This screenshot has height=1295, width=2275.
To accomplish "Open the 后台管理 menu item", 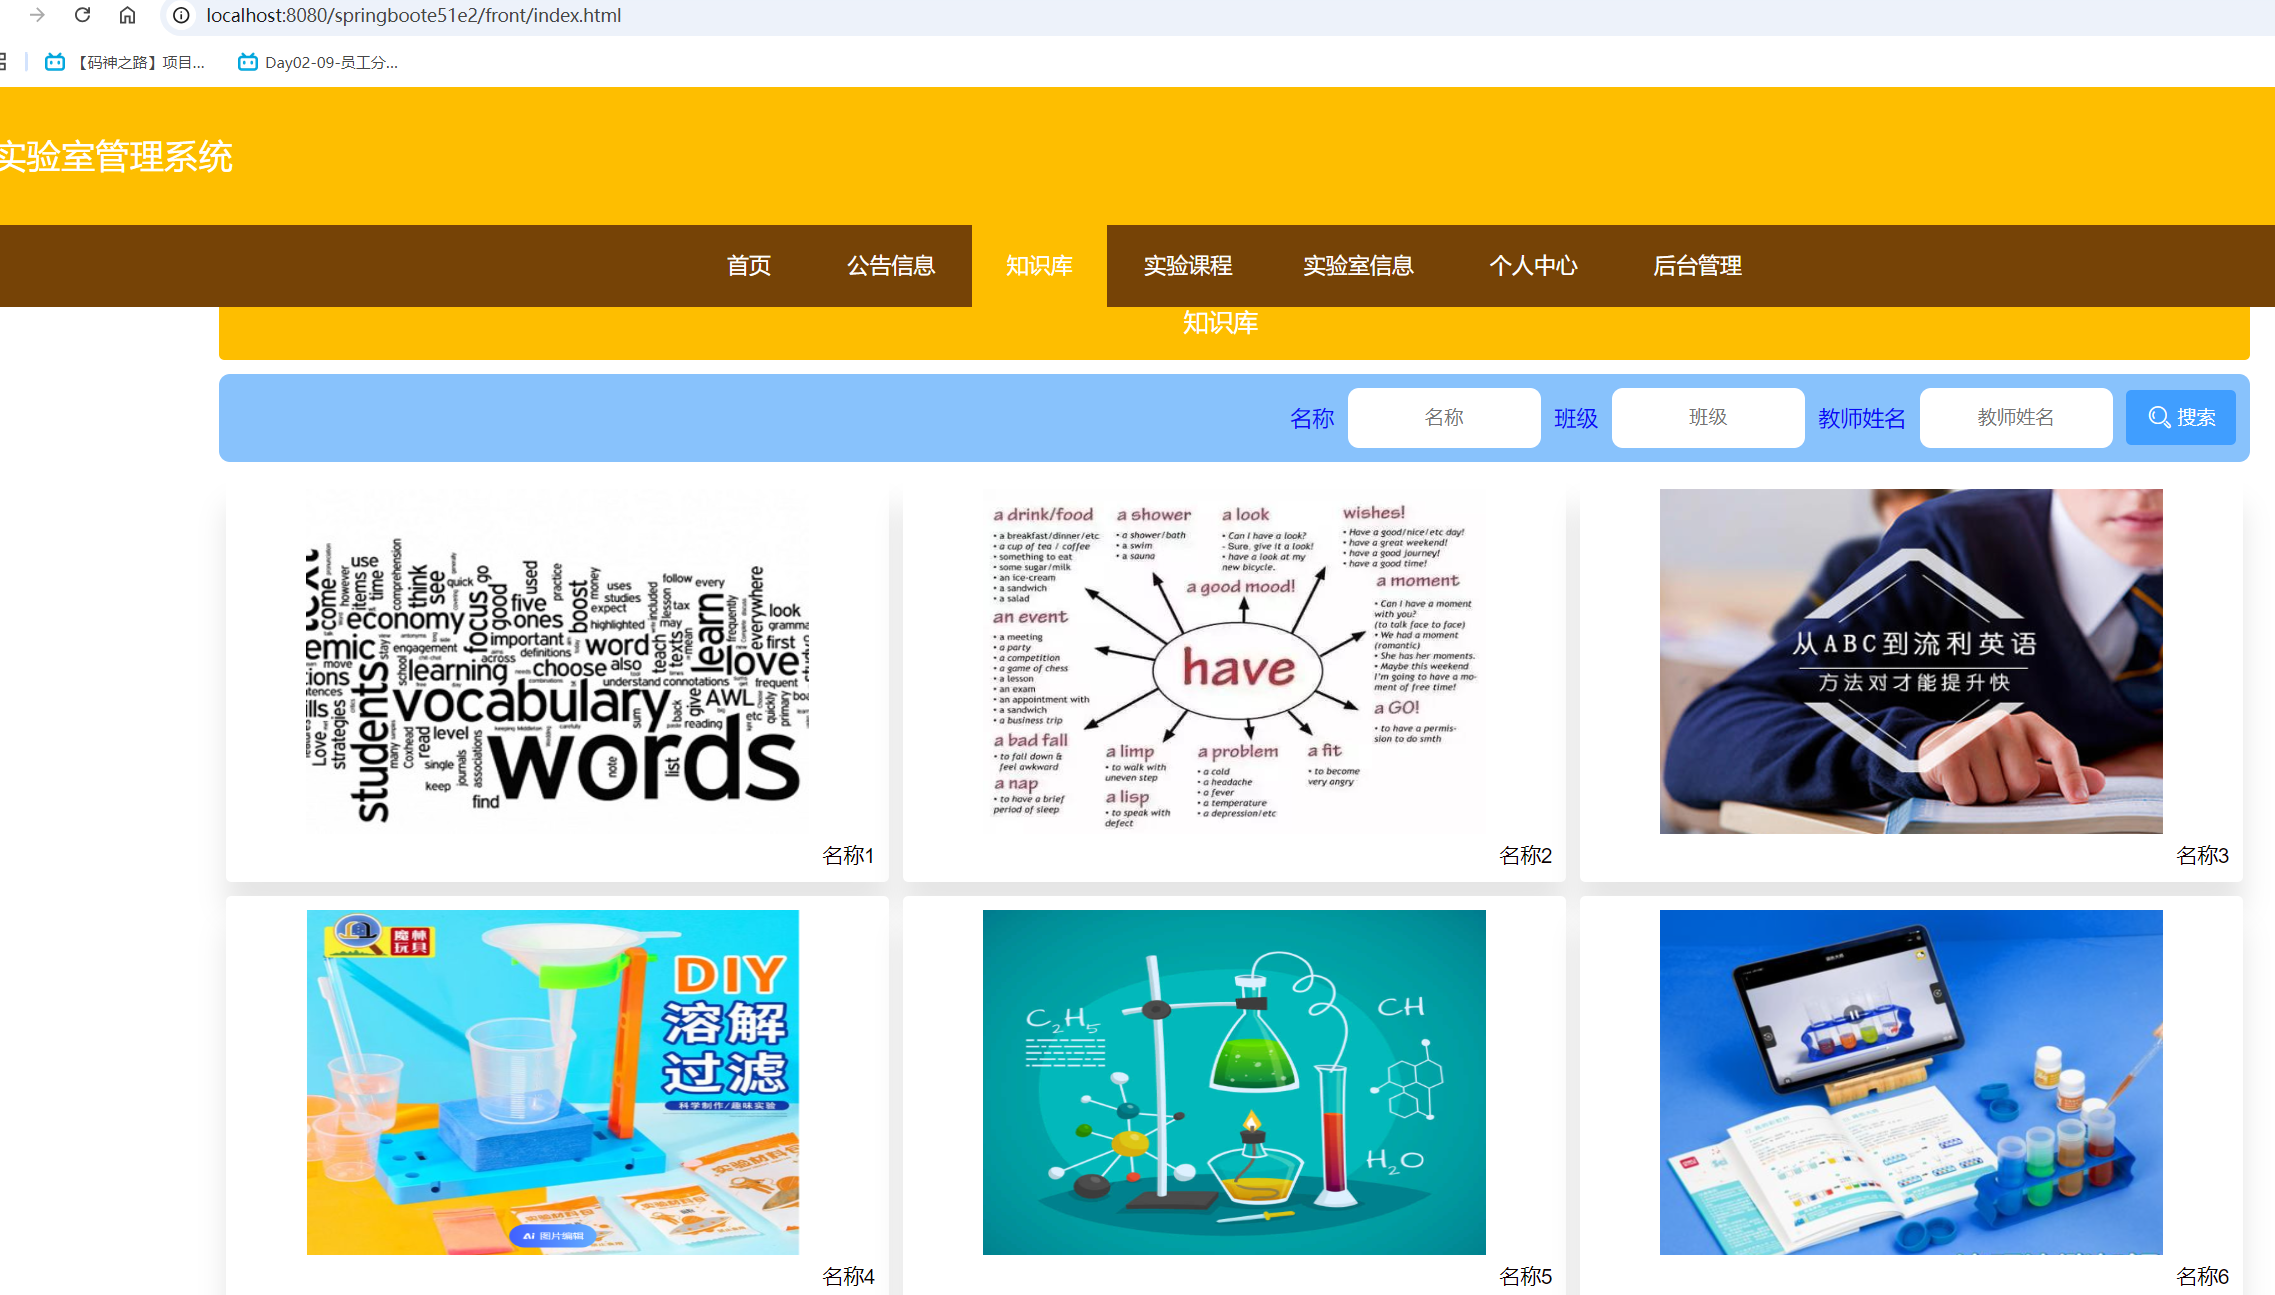I will click(x=1697, y=266).
